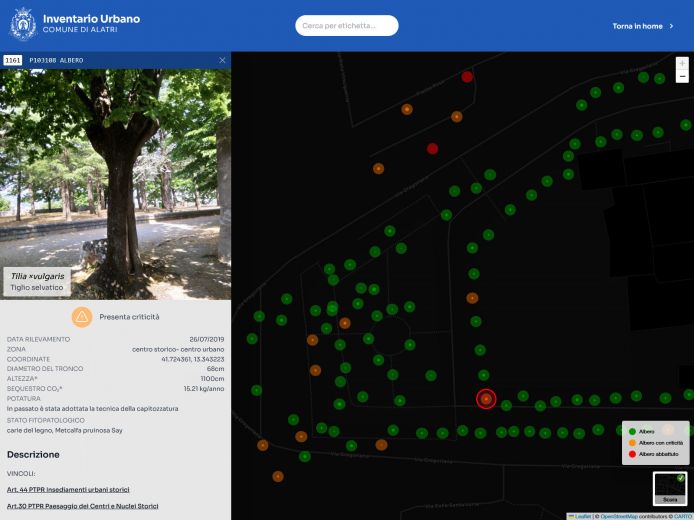Screen dimensions: 694x520
Task: Click the STATO FITOPATOLOGICO label
Action: 46,420
